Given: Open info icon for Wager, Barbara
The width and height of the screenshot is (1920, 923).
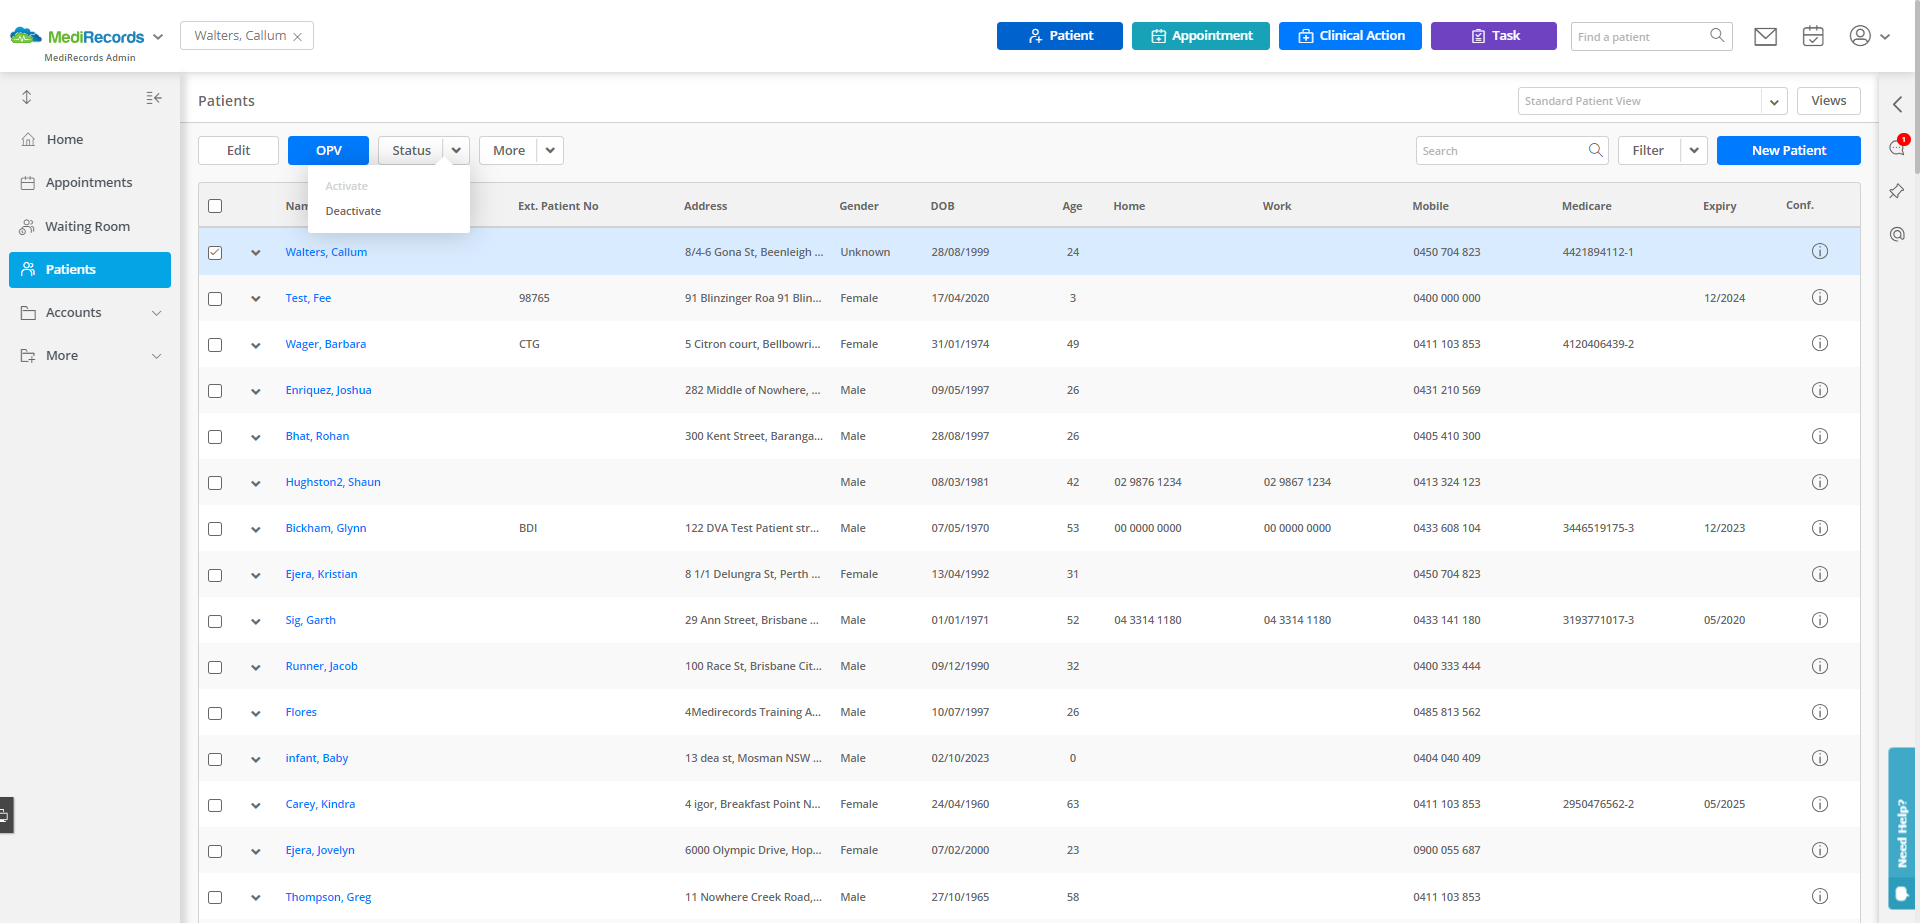Looking at the screenshot, I should 1820,344.
